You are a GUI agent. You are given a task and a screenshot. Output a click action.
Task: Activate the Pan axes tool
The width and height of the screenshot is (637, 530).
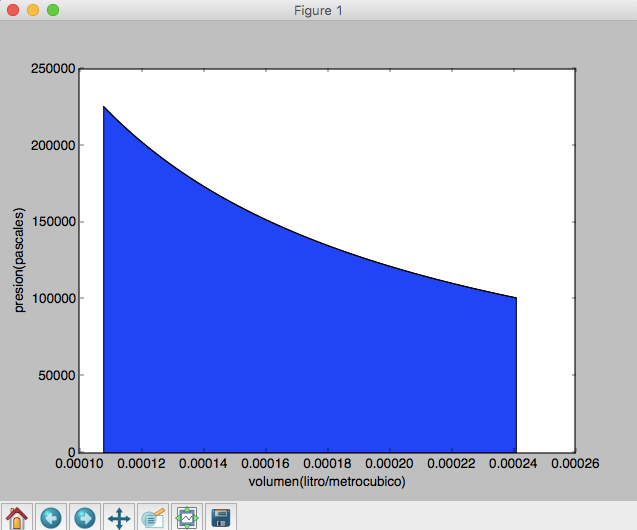pyautogui.click(x=119, y=517)
